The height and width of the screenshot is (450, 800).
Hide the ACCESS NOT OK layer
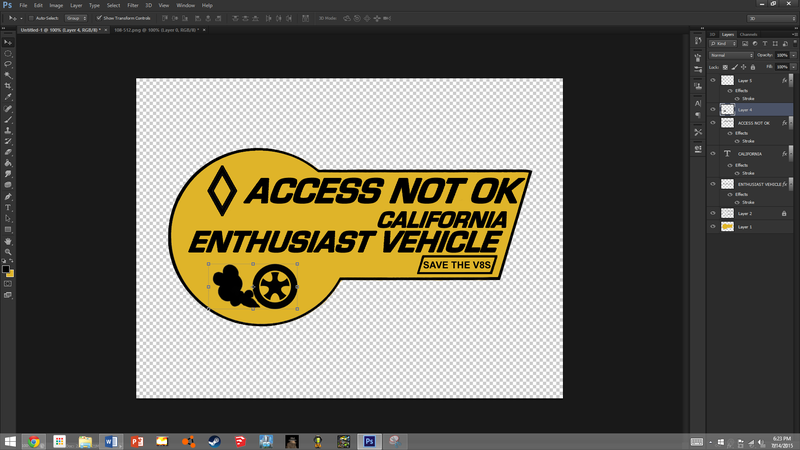coord(713,123)
